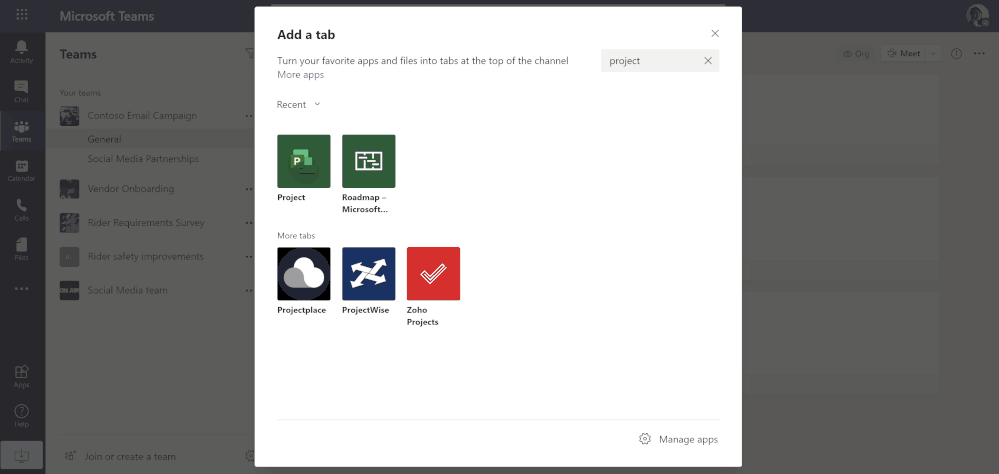Pick the ProjectWise app icon
Image resolution: width=999 pixels, height=474 pixels.
click(x=368, y=273)
